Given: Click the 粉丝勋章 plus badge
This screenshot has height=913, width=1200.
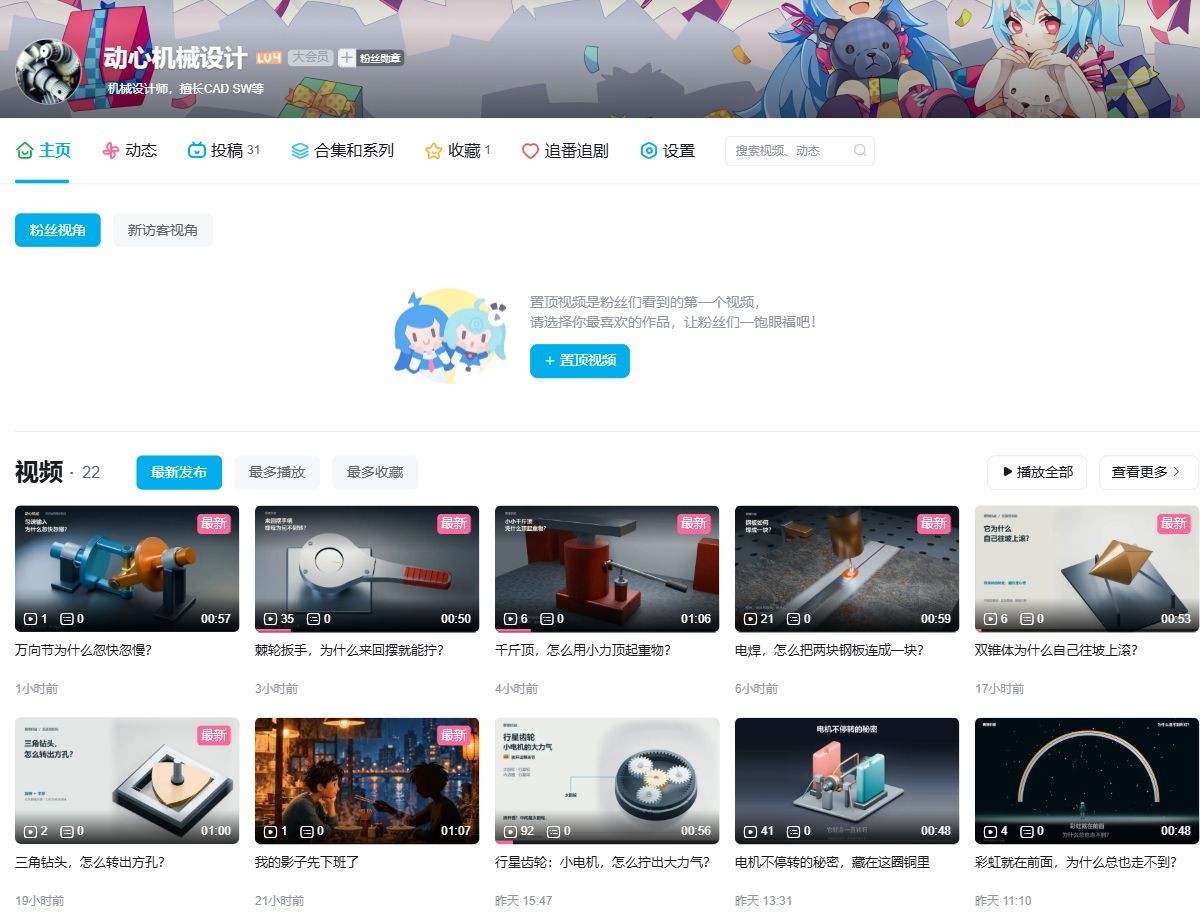Looking at the screenshot, I should point(370,58).
